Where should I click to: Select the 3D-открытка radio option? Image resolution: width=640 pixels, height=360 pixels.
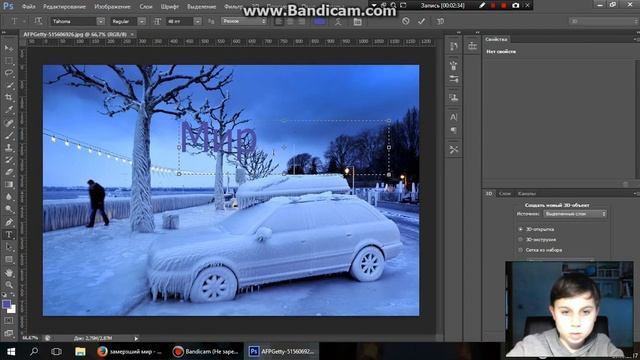(x=520, y=229)
